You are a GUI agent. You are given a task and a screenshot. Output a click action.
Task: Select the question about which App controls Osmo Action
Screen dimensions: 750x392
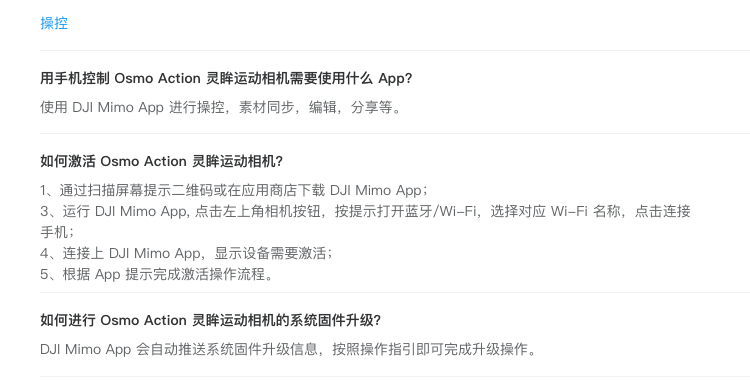(x=226, y=78)
